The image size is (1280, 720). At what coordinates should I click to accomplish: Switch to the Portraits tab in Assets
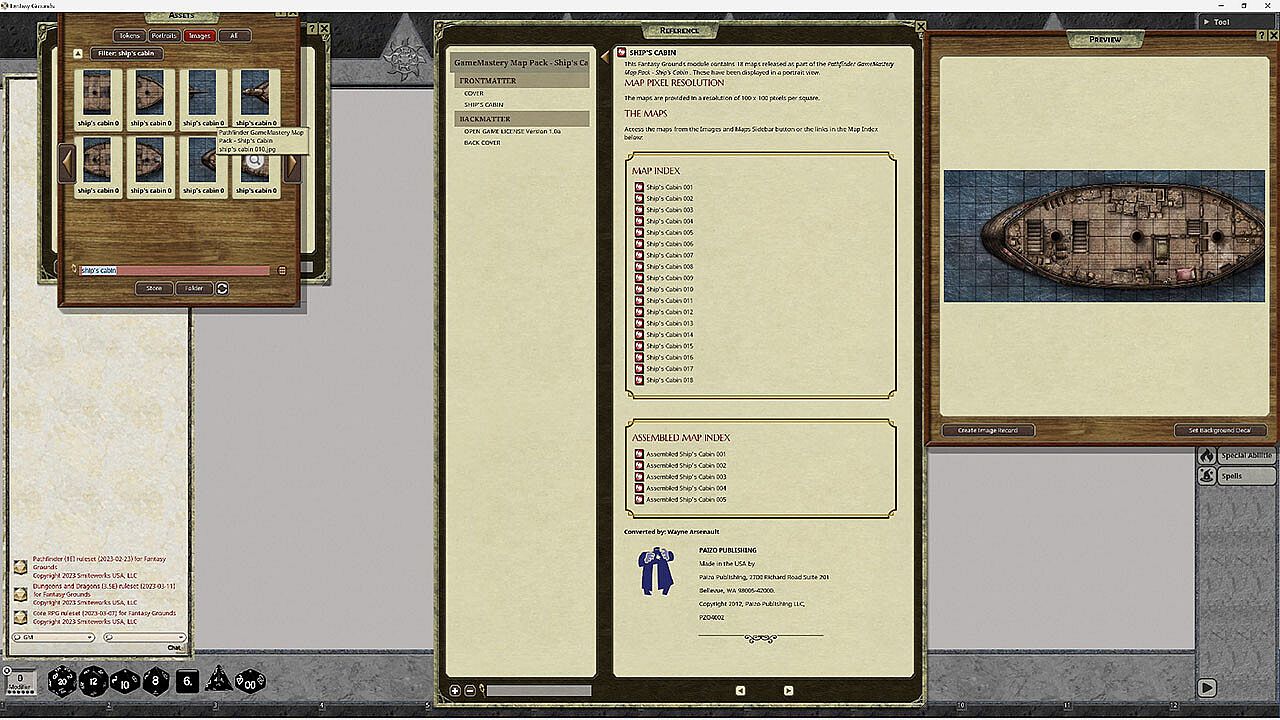164,36
